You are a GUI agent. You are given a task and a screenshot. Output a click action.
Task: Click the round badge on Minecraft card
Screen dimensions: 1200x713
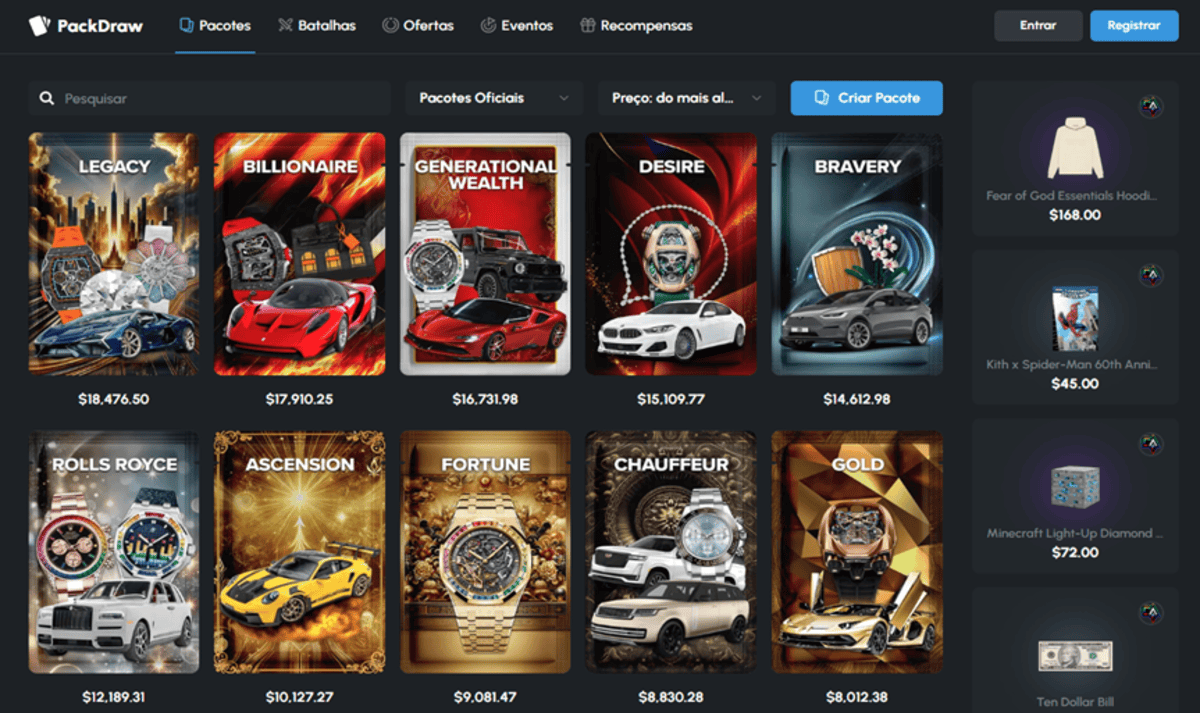pos(1150,443)
